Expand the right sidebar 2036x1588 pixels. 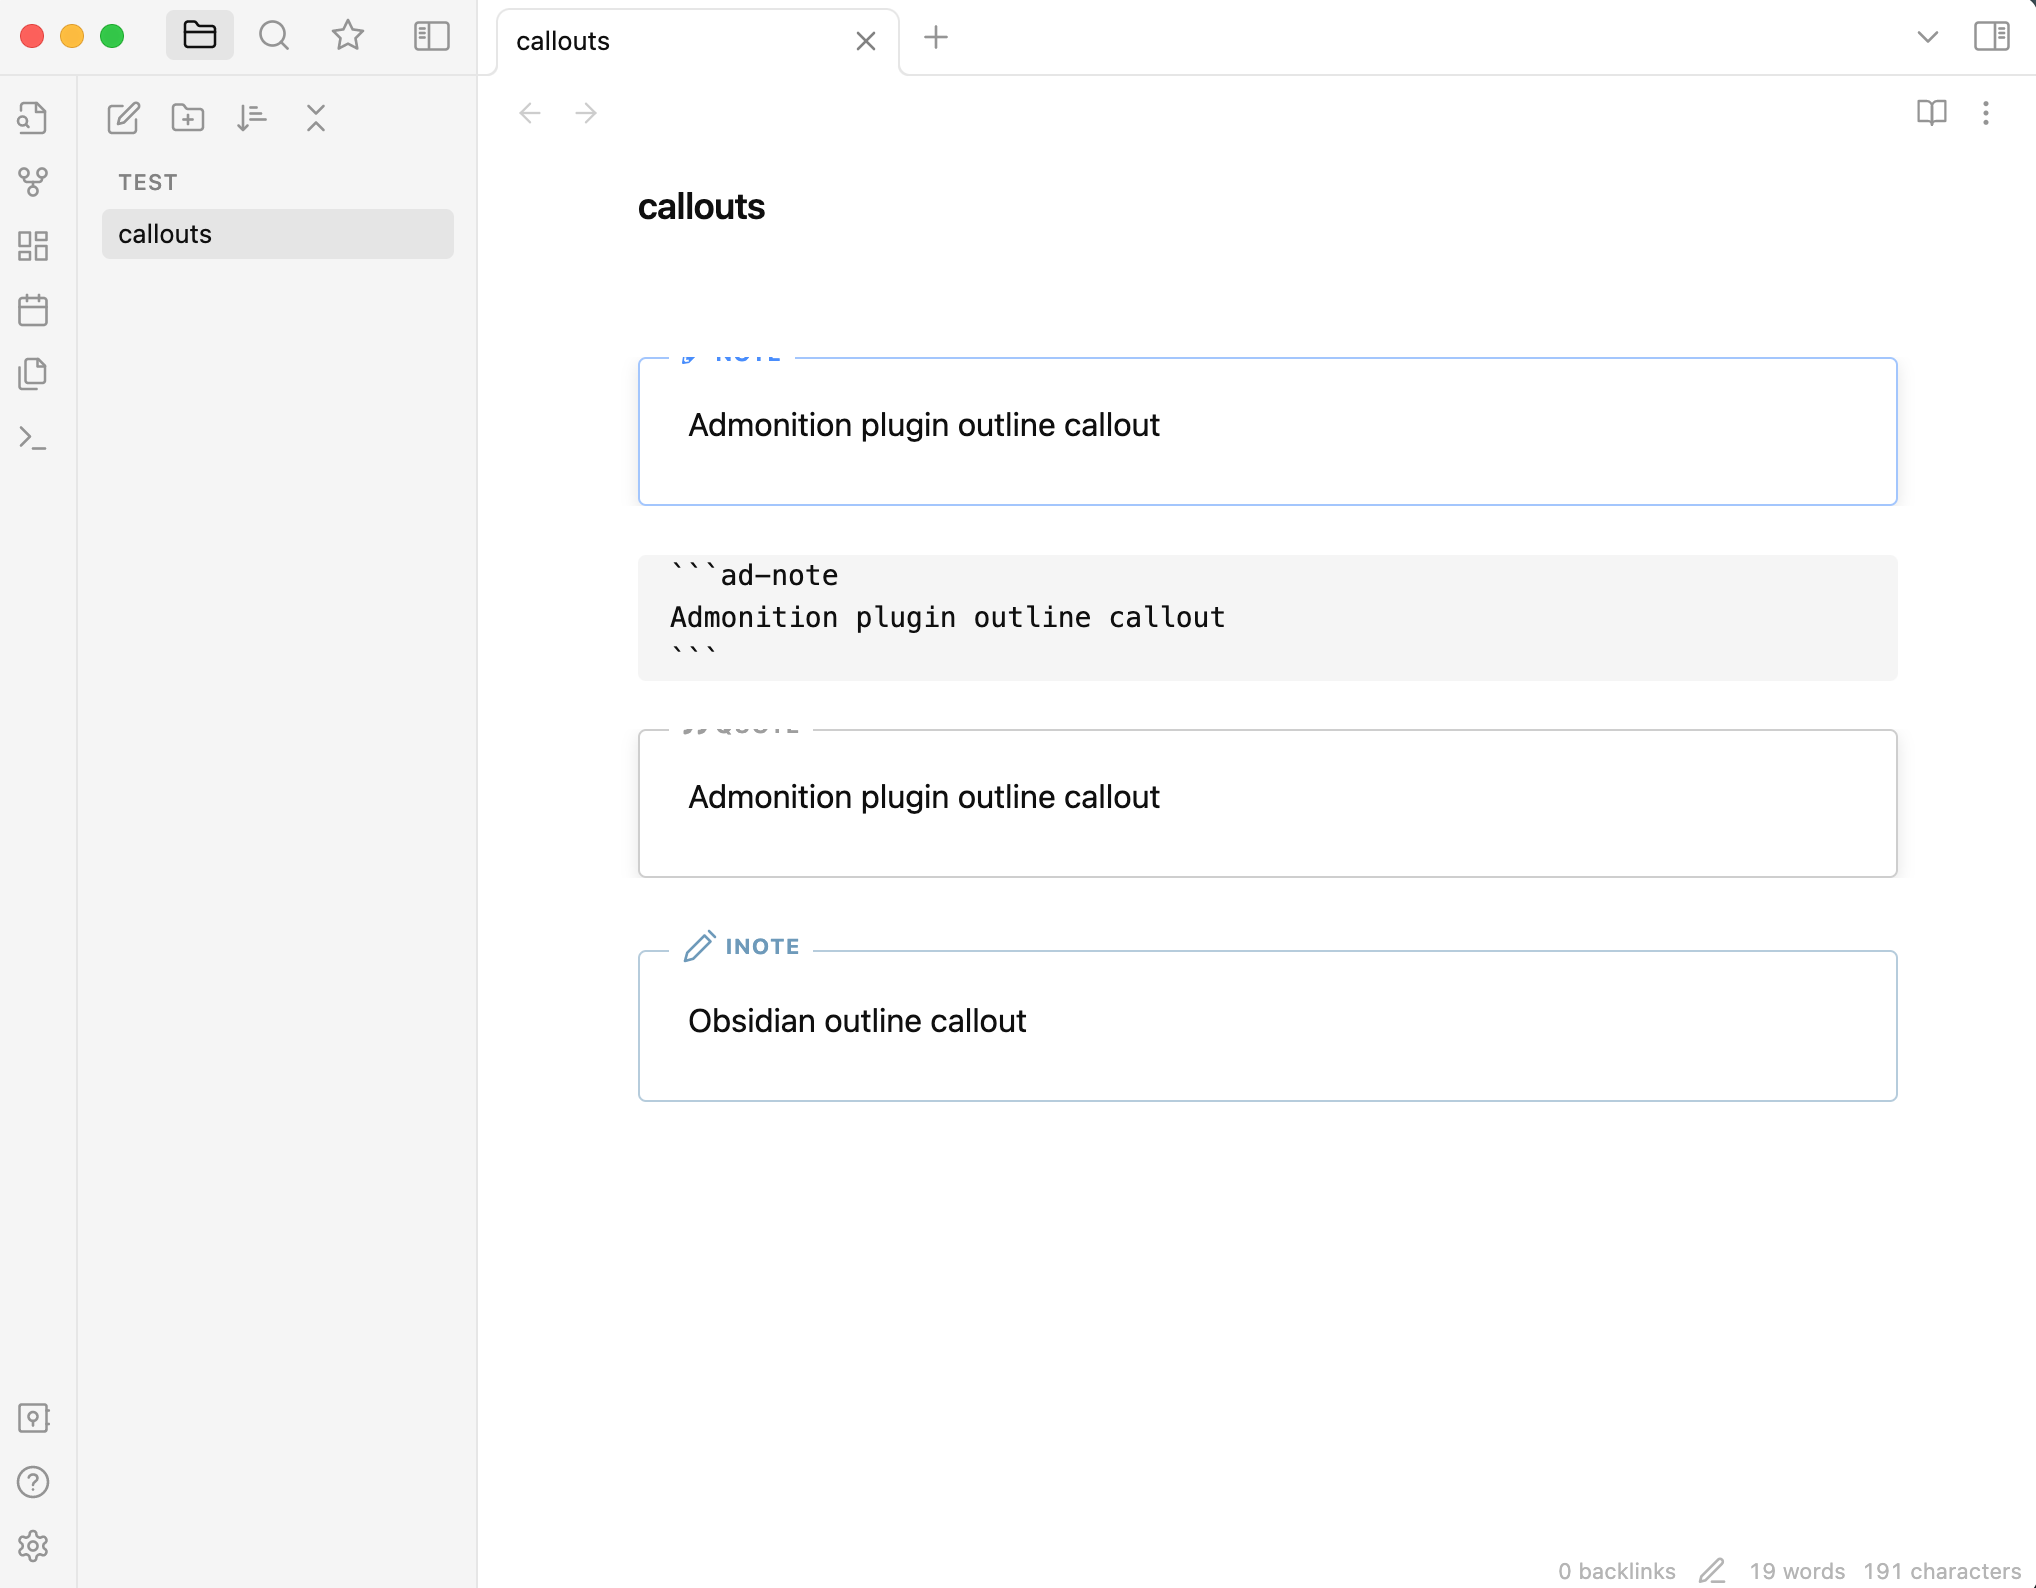1989,36
